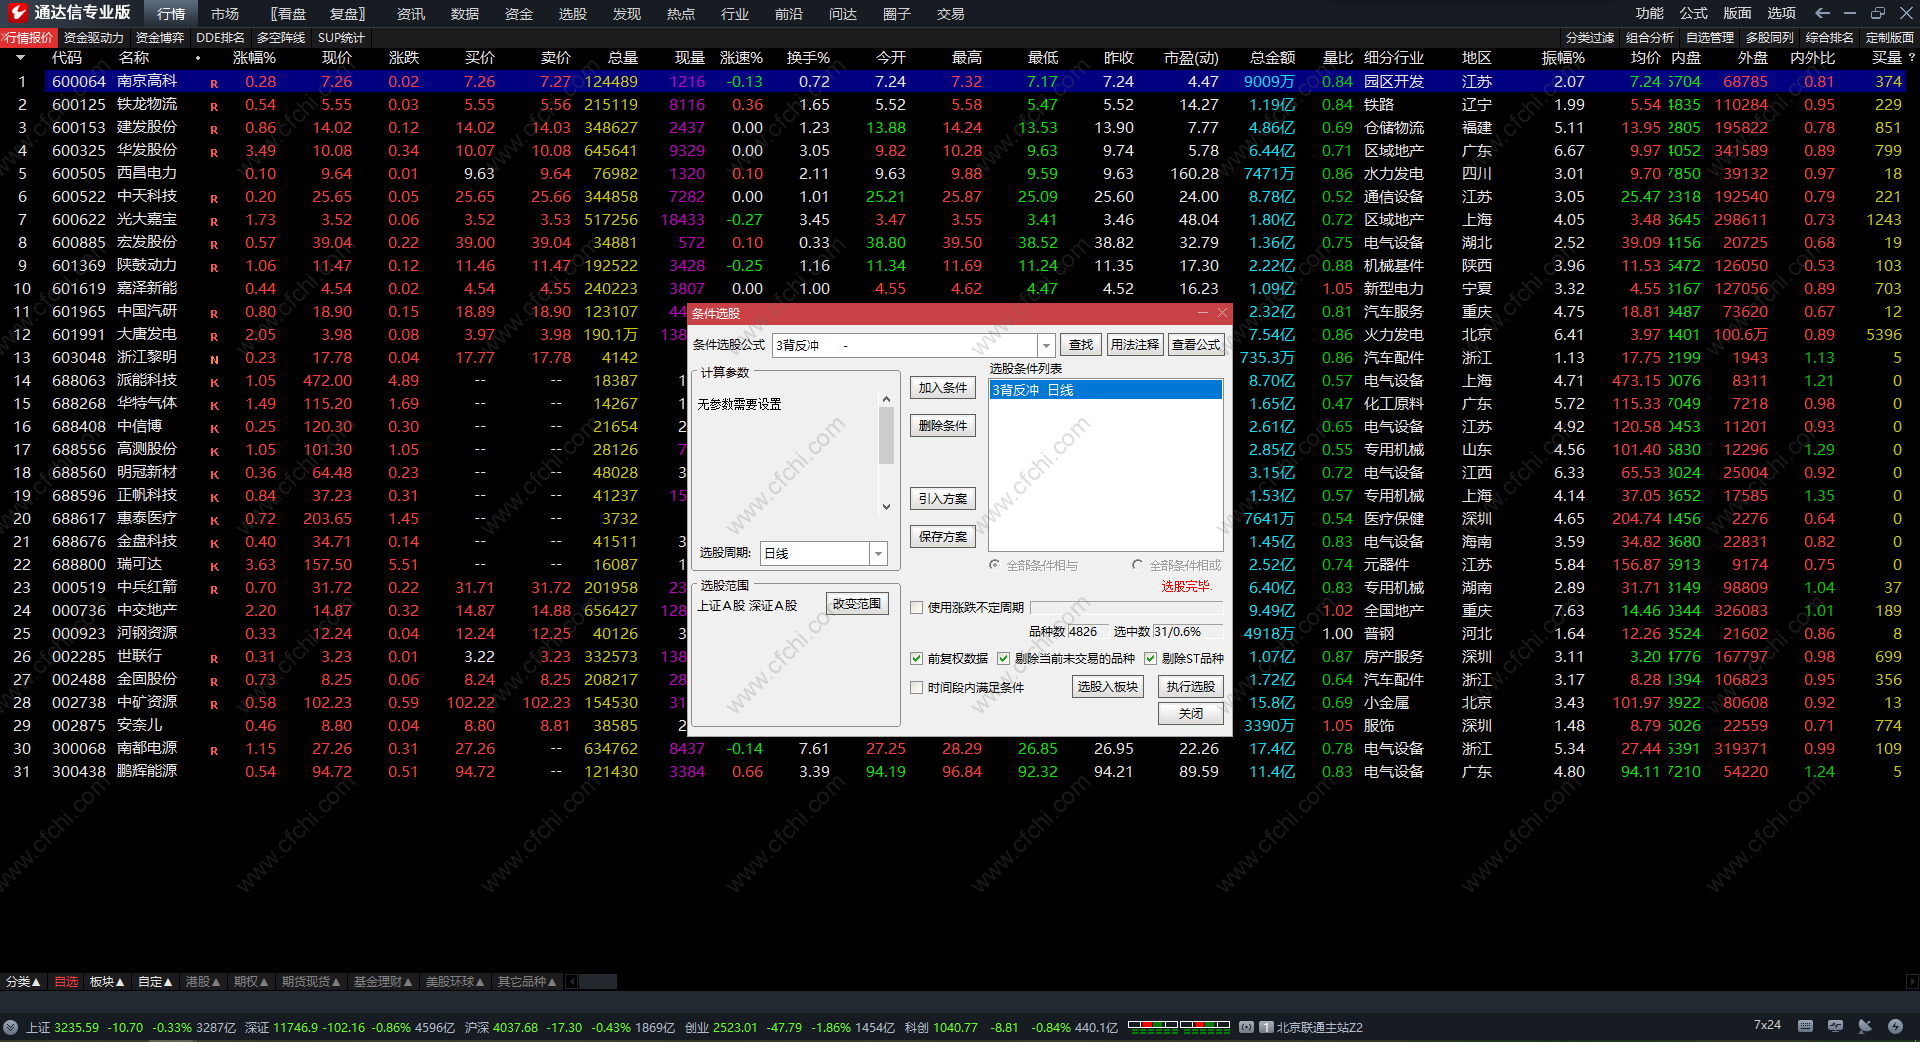Click the bottom tab bar horizontal scroll track

coord(598,982)
